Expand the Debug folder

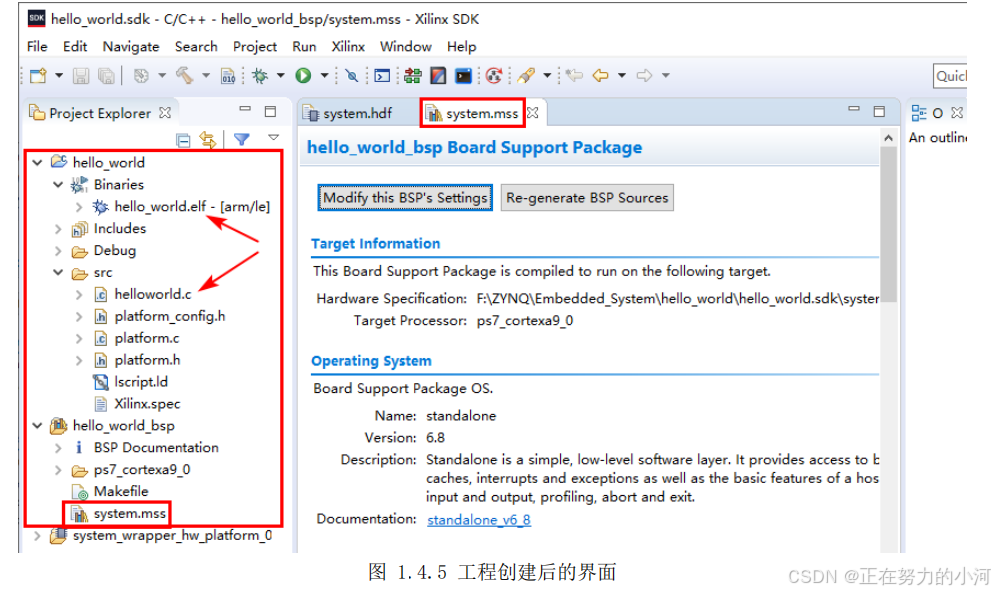point(58,251)
